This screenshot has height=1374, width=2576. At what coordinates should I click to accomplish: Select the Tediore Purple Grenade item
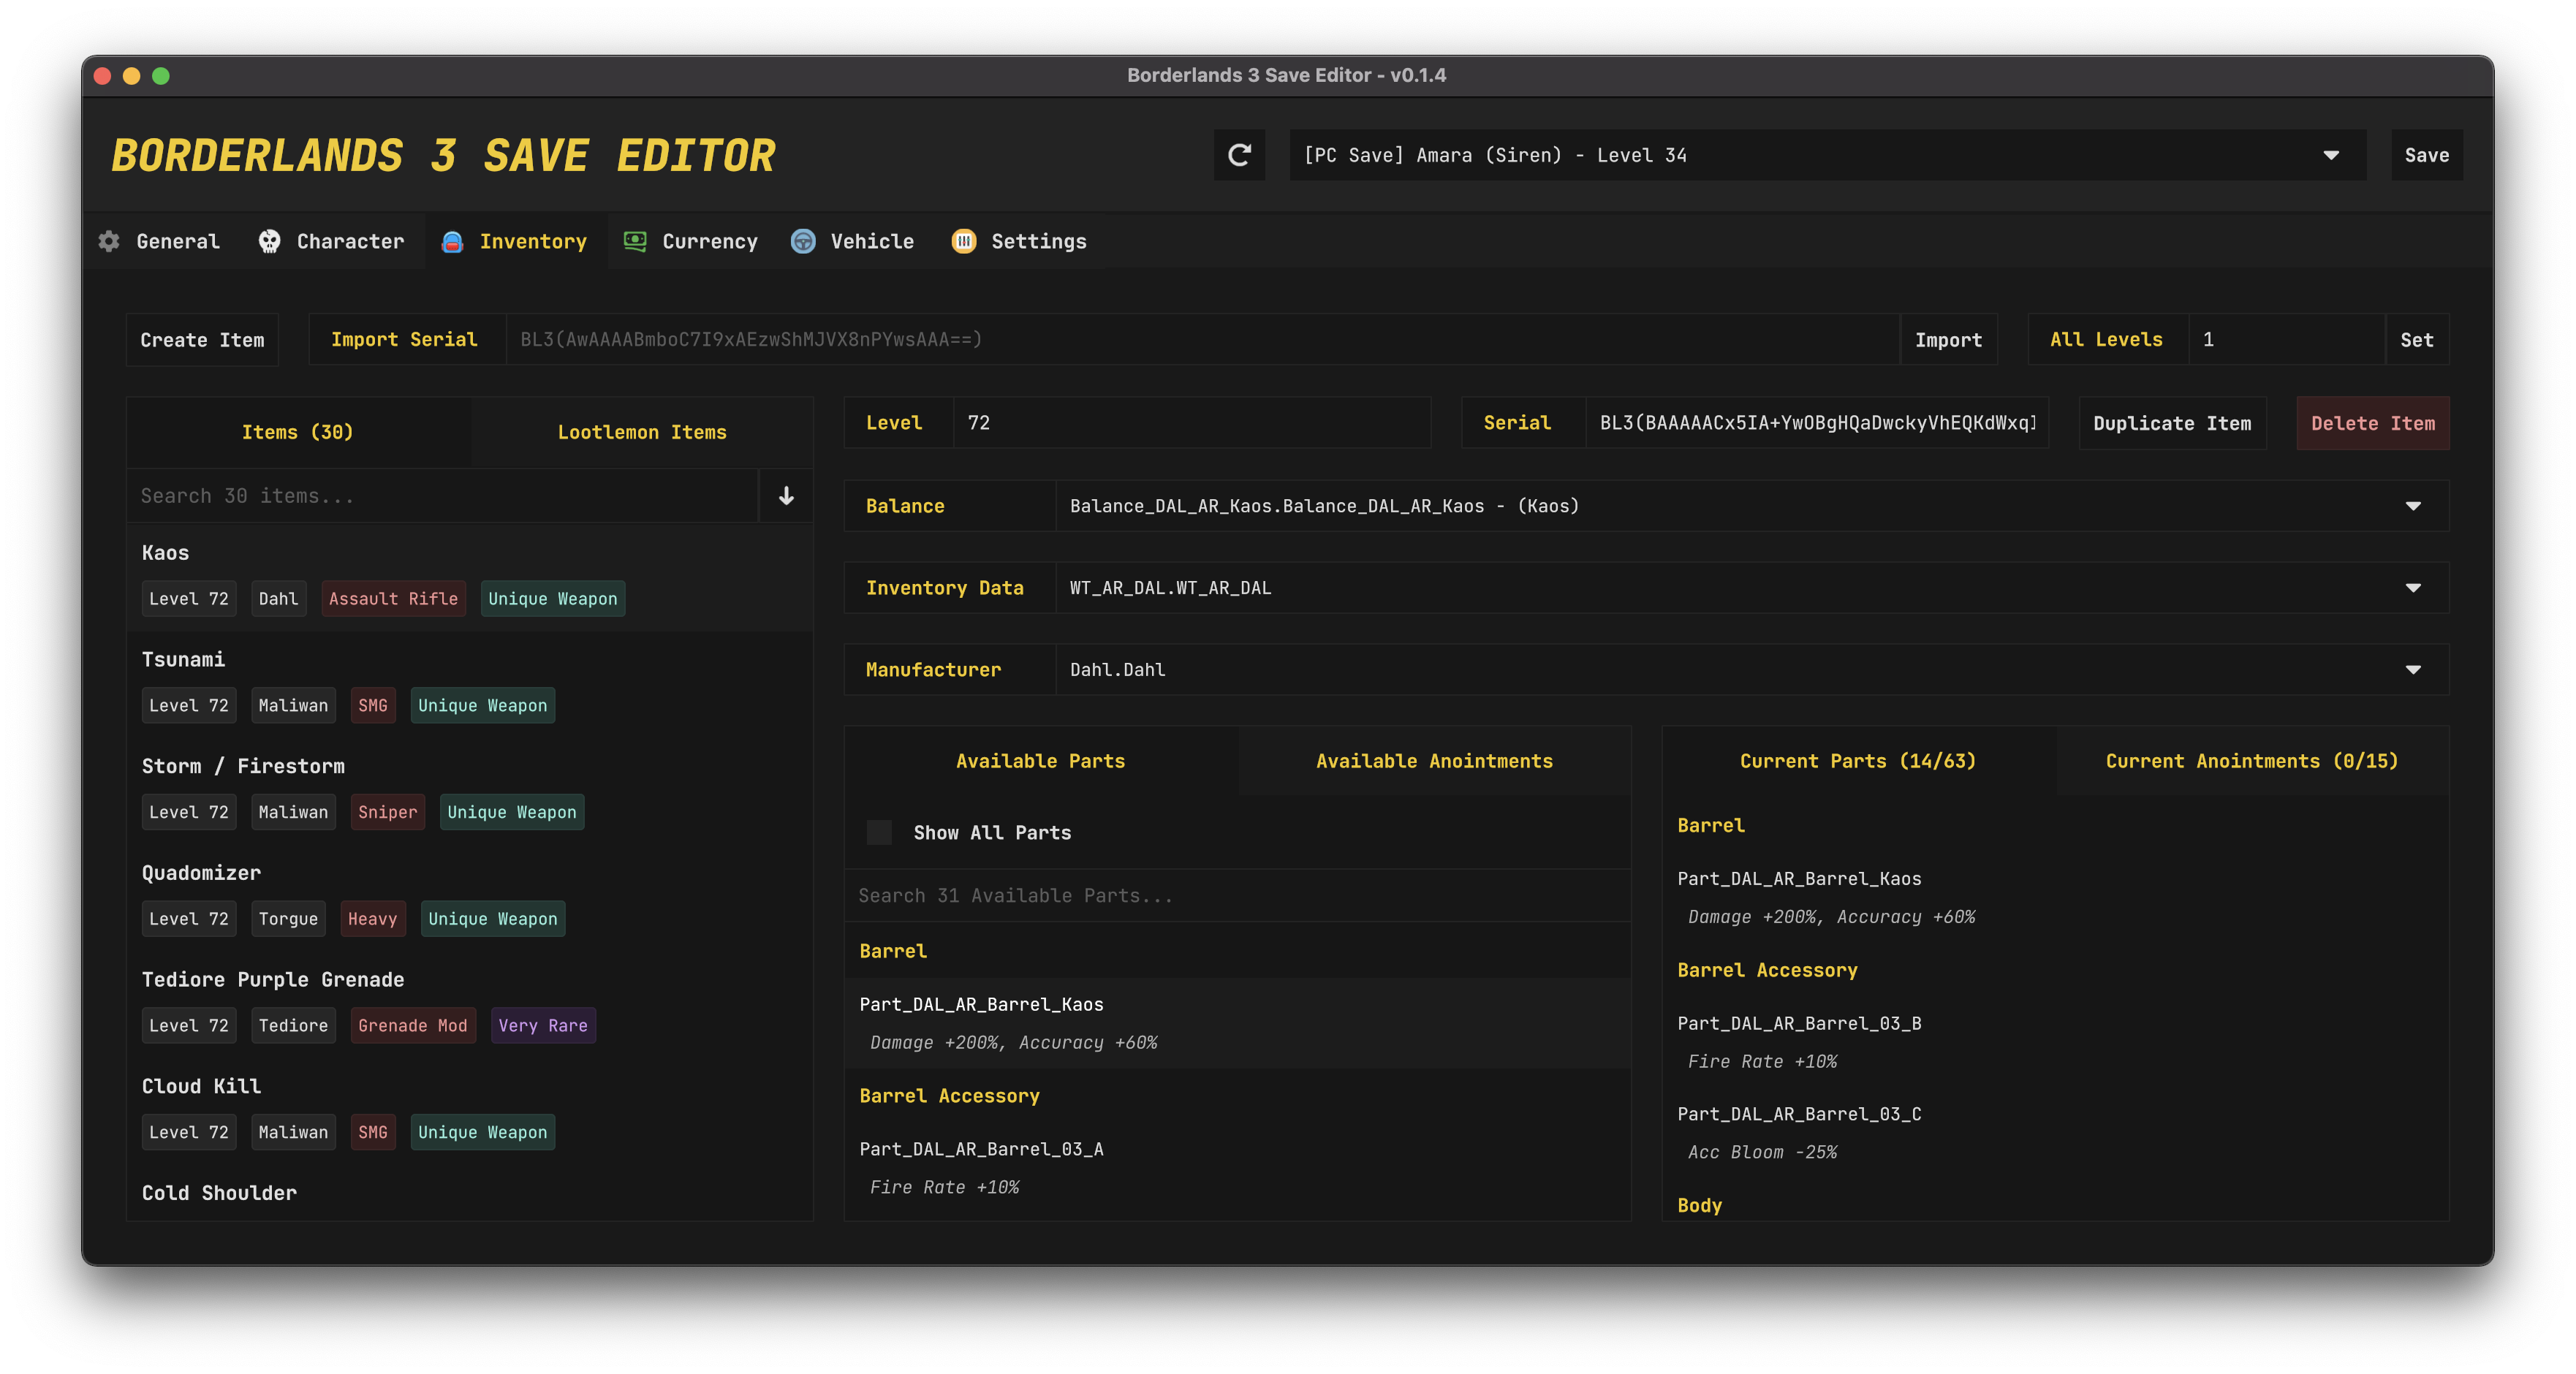coord(470,1005)
